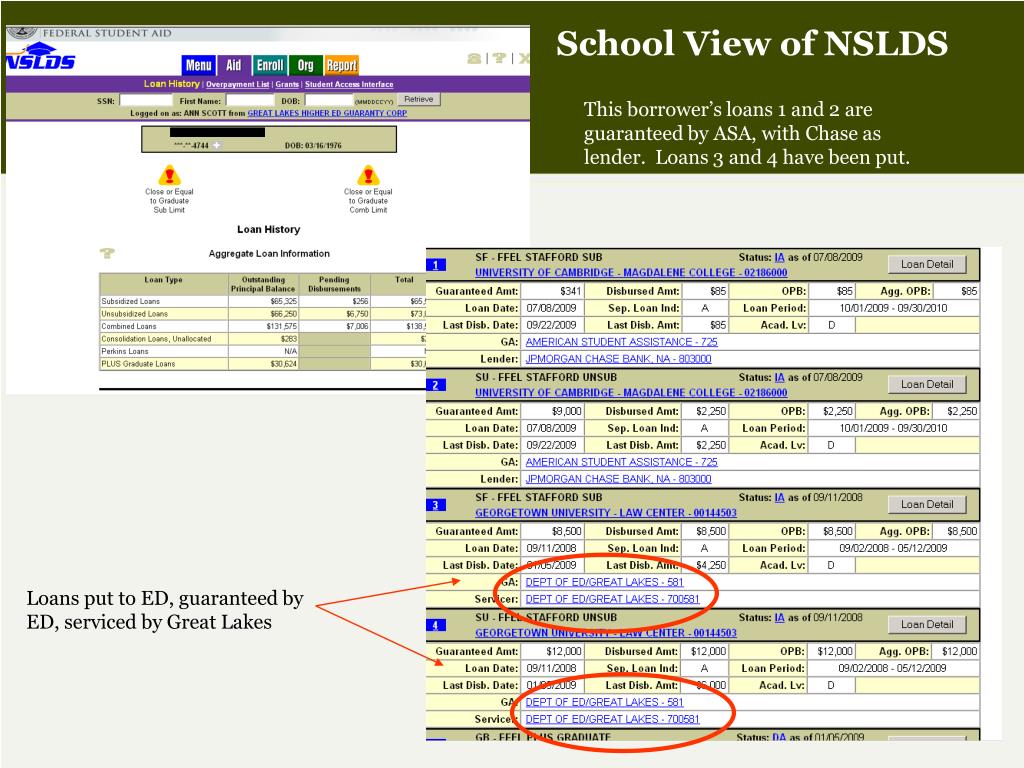Screen dimensions: 1024x768
Task: Go to the Report tab
Action: point(342,65)
